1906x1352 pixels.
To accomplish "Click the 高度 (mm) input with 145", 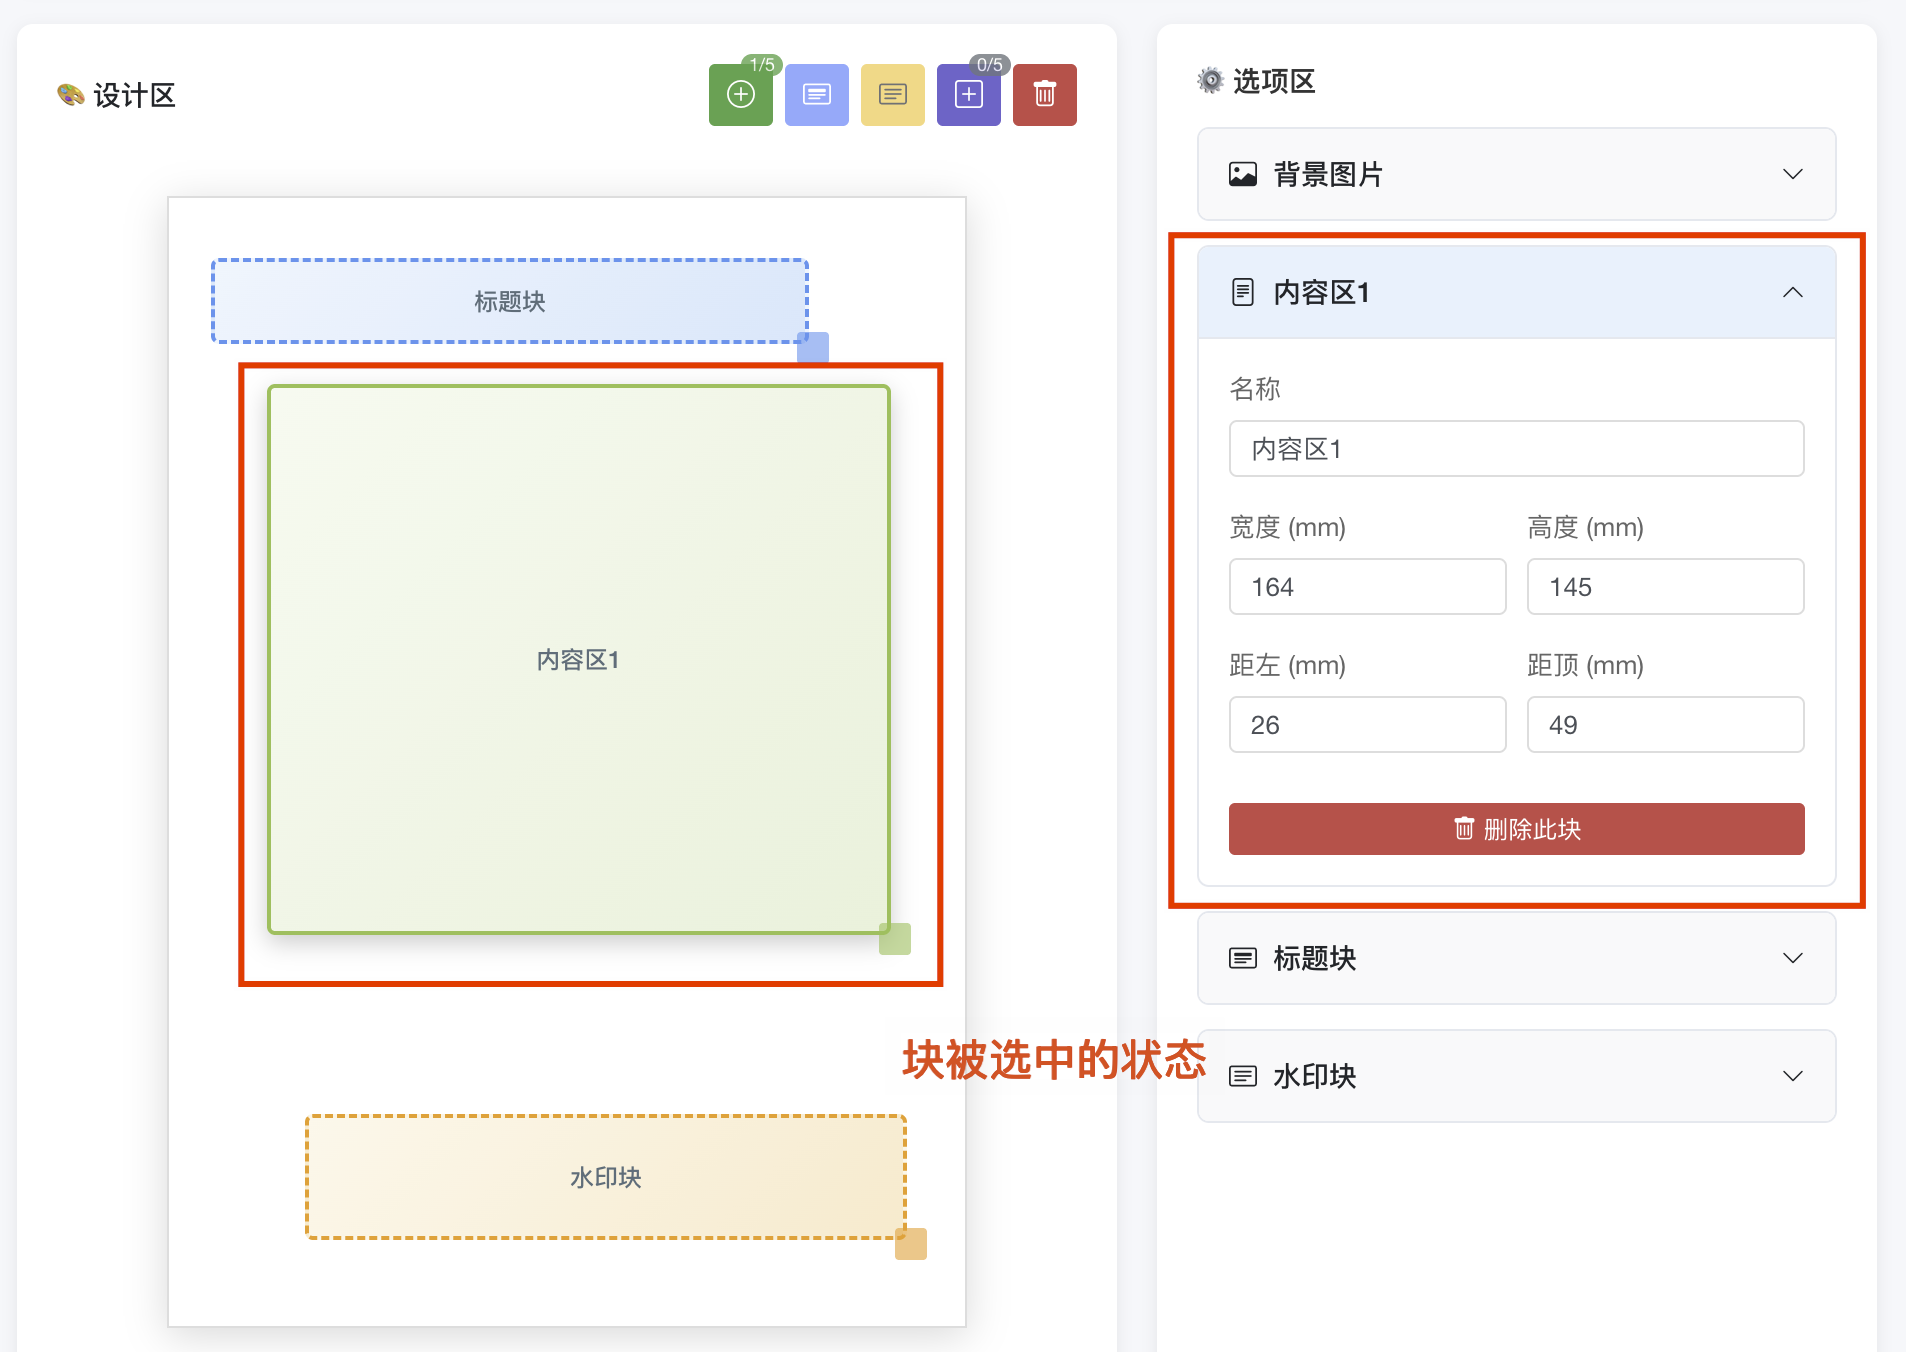I will [1665, 587].
